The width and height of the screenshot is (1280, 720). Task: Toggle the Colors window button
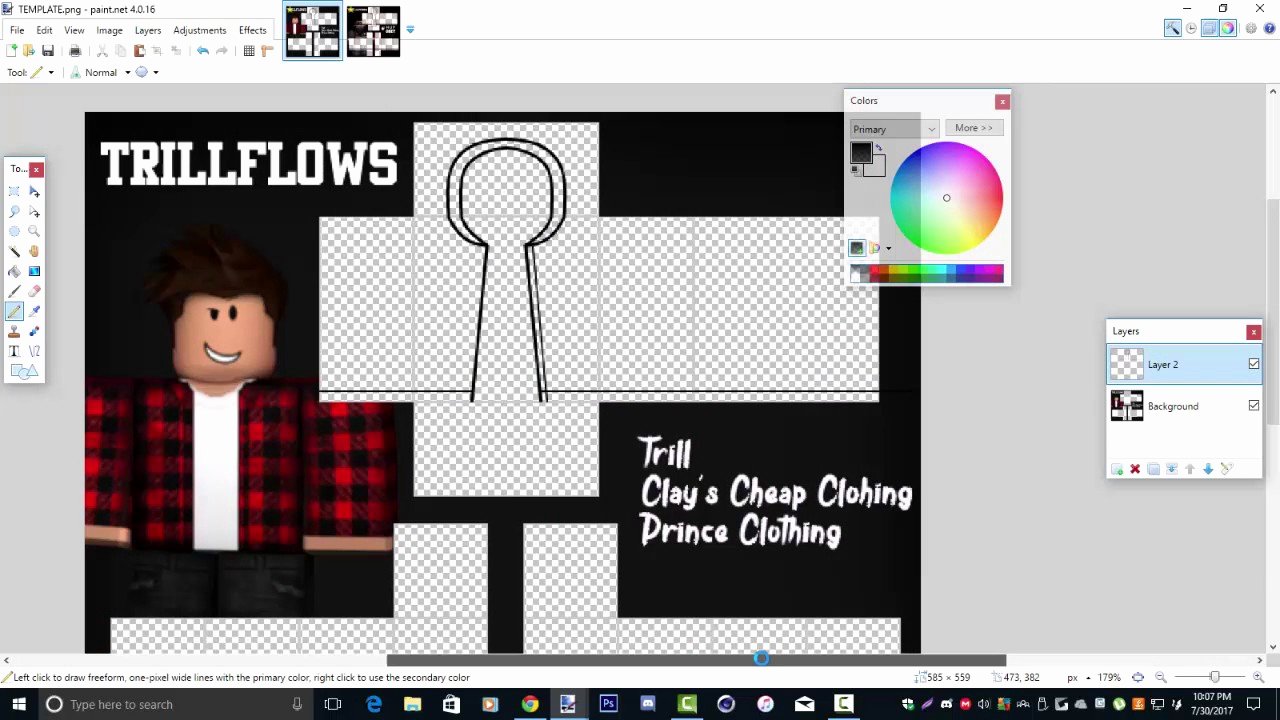1228,29
